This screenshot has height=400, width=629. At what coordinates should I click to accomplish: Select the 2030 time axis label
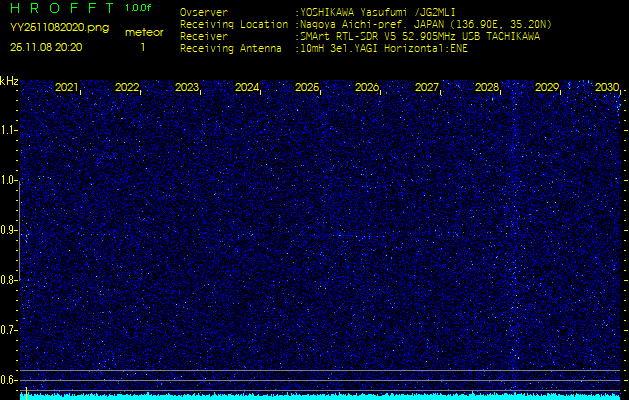(607, 88)
